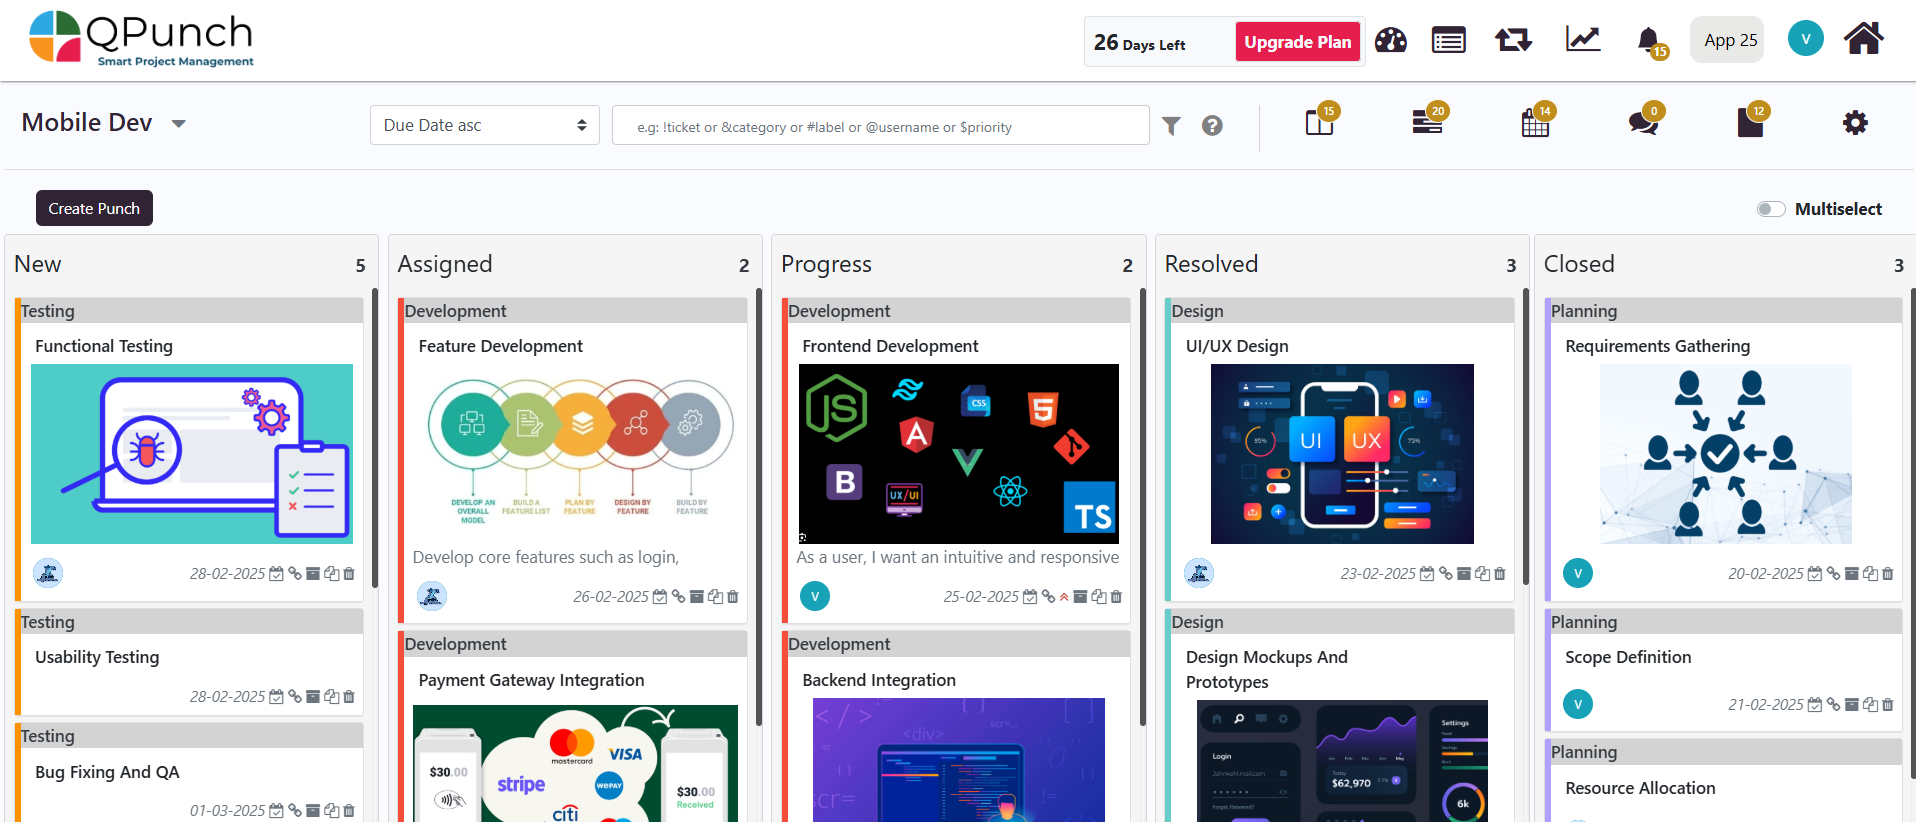Viewport: 1916px width, 822px height.
Task: Open project settings gear icon
Action: (x=1855, y=123)
